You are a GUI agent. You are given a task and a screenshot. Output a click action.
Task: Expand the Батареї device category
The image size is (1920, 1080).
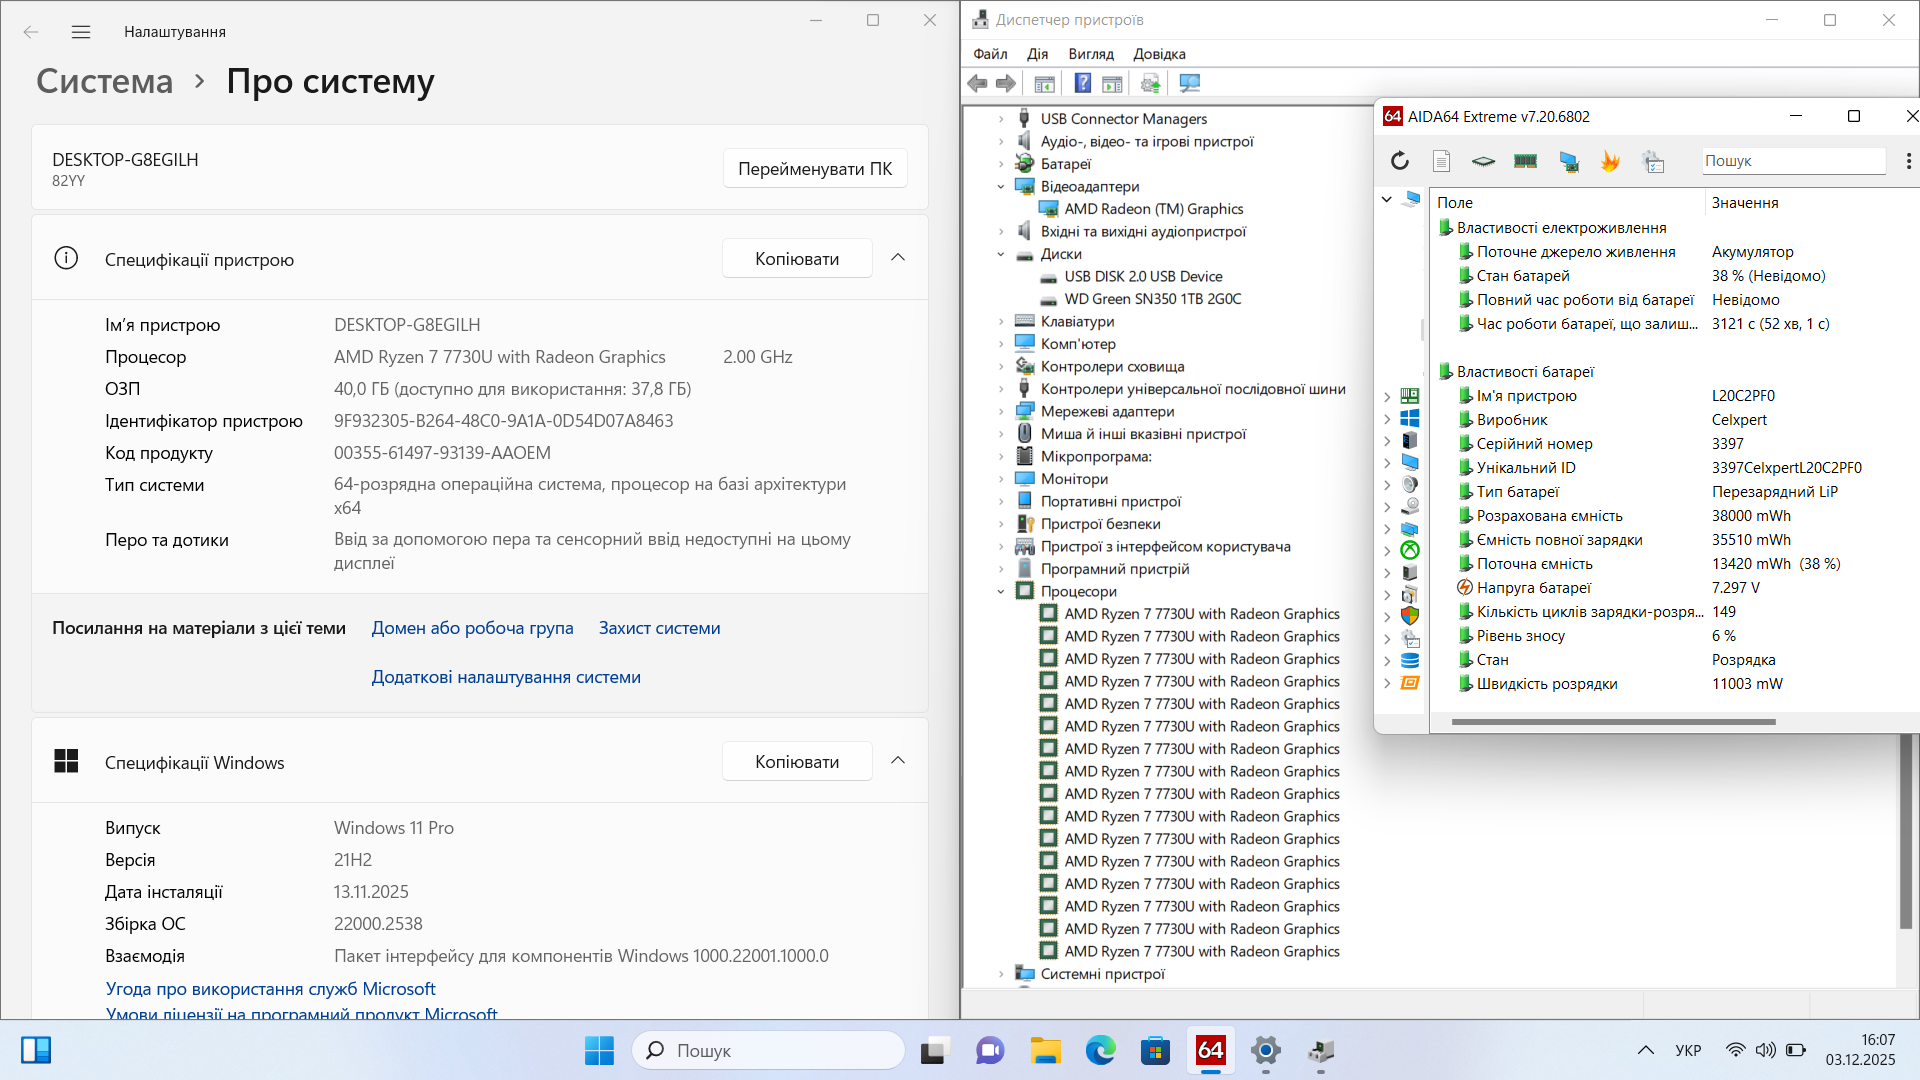(x=1001, y=164)
